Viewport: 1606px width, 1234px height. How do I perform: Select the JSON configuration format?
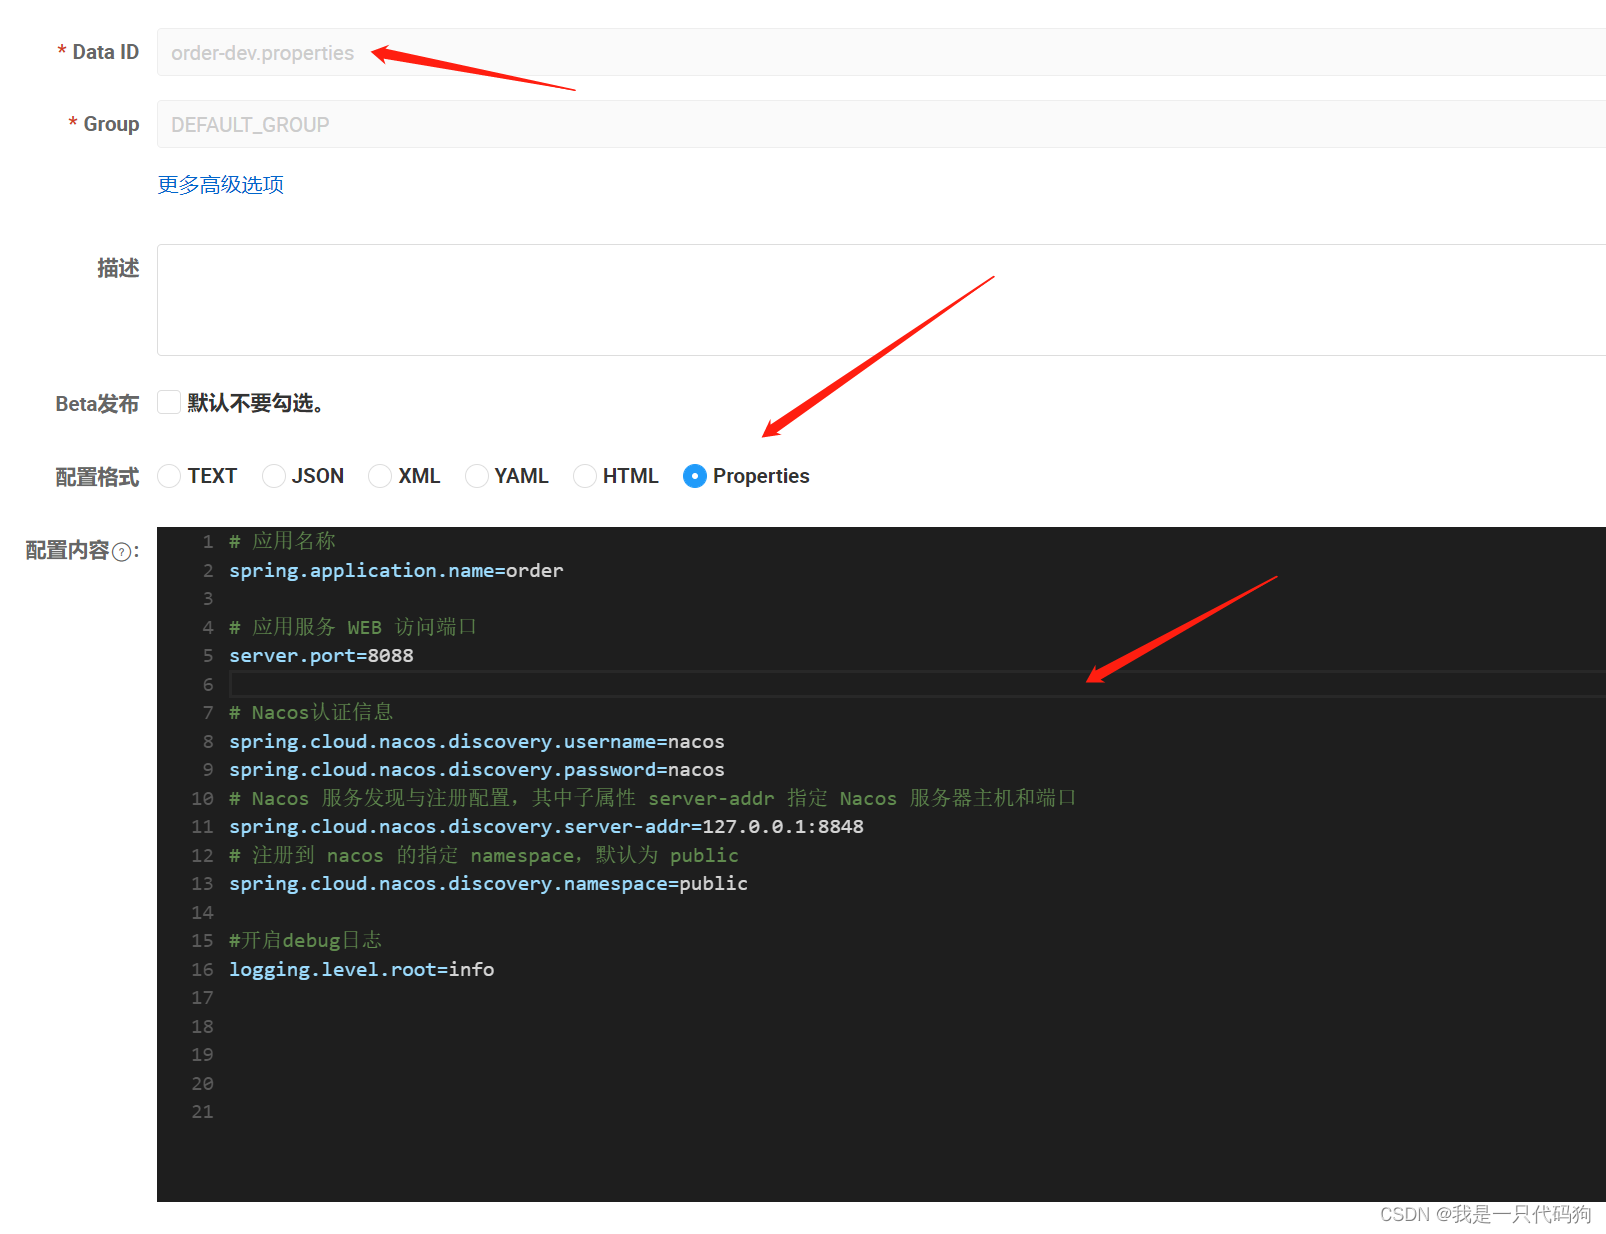(274, 476)
